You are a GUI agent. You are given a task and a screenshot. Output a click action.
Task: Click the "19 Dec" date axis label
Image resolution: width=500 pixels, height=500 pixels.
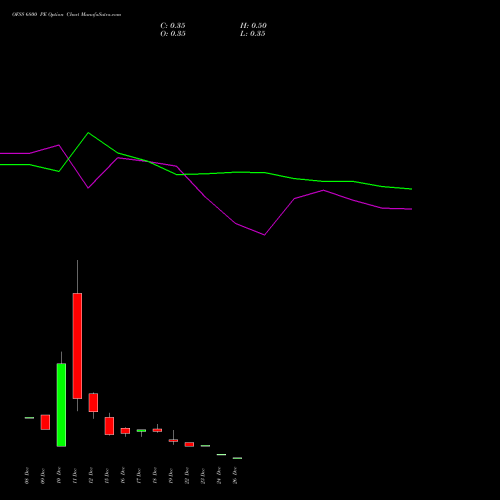pos(171,476)
